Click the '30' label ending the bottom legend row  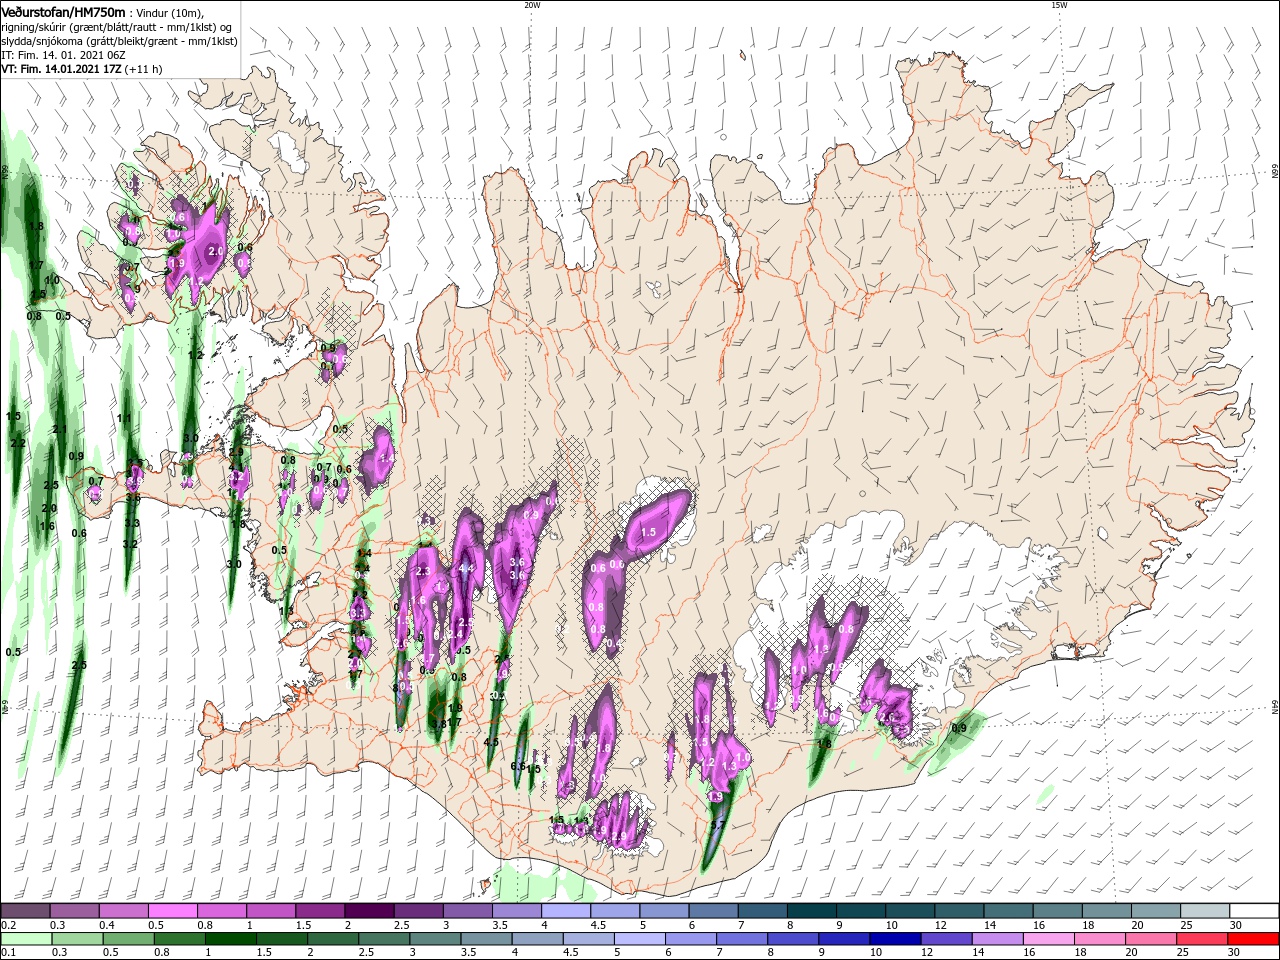(1233, 953)
